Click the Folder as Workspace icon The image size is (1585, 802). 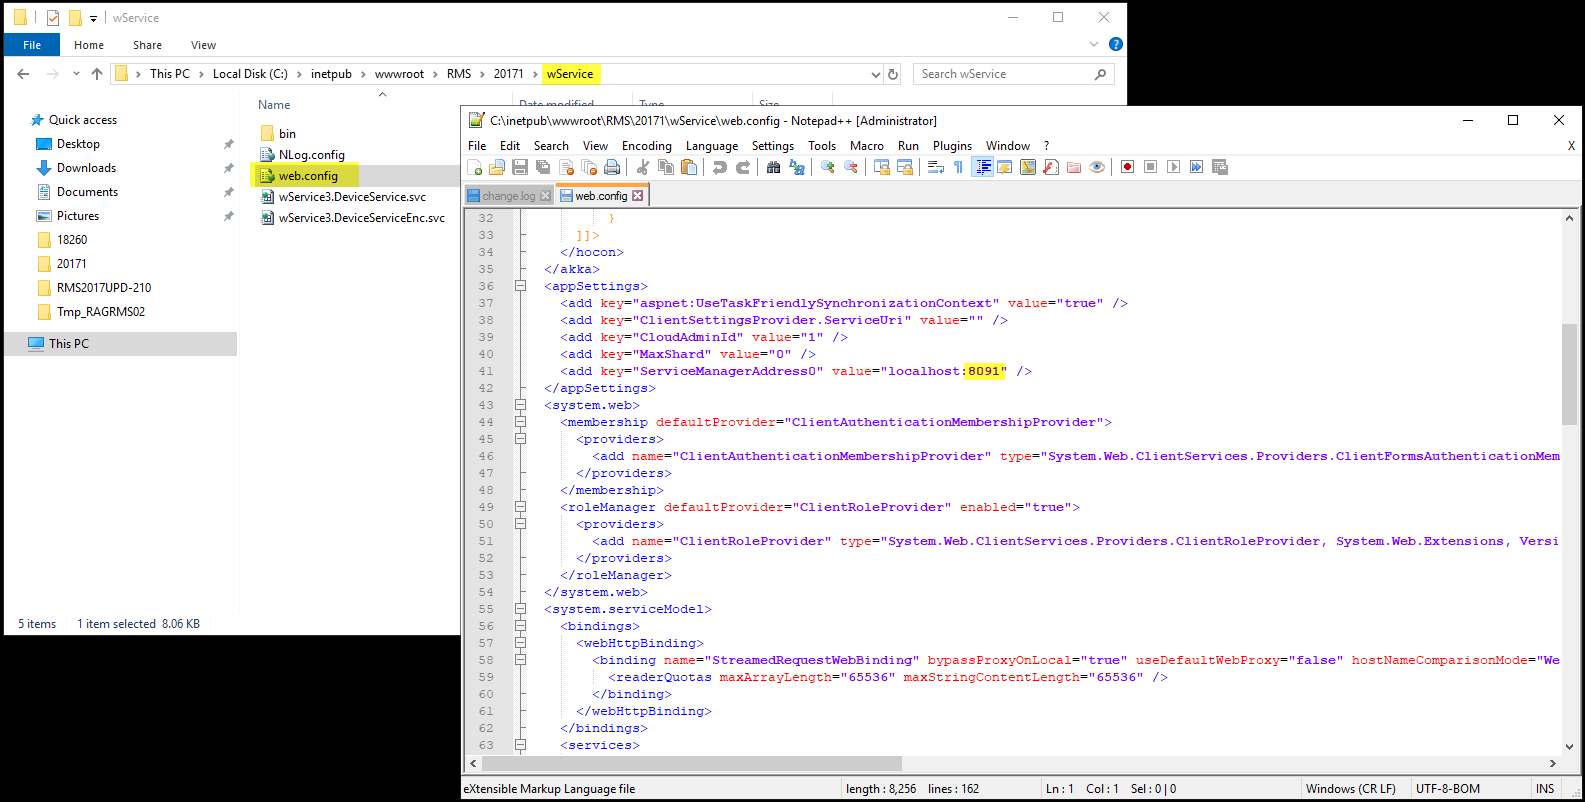tap(1074, 167)
